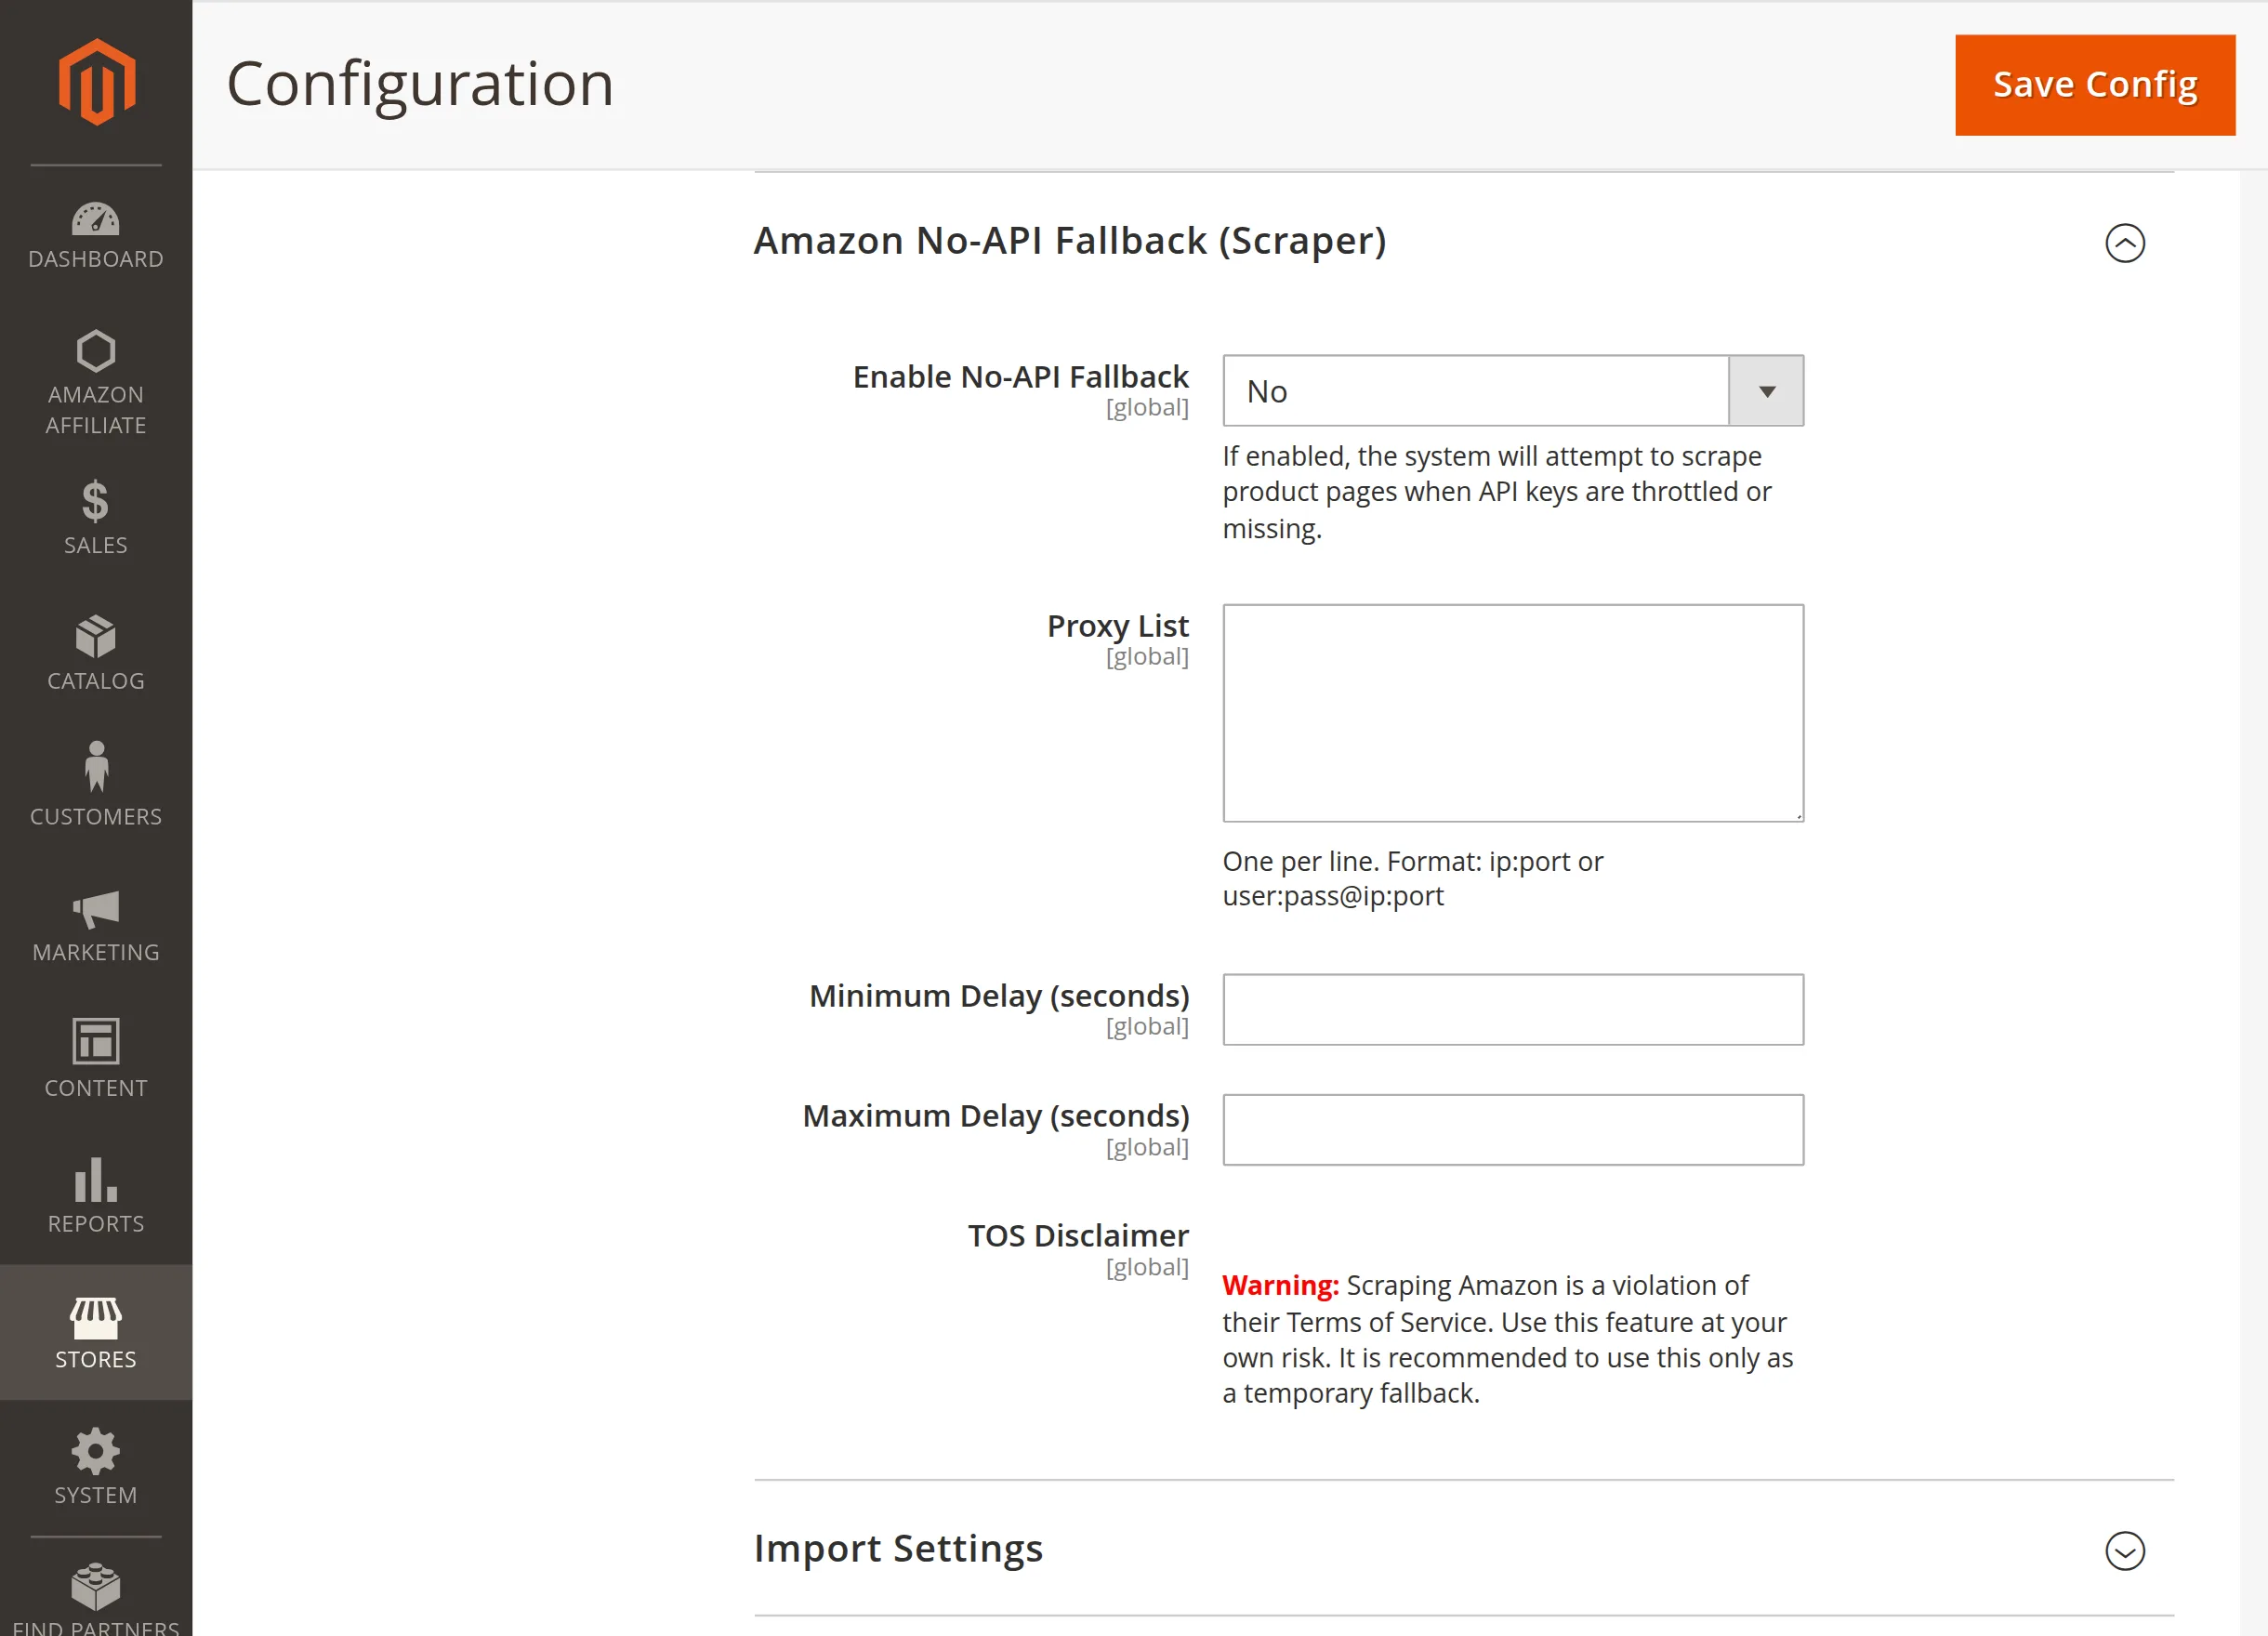2268x1636 pixels.
Task: Open Sales dollar sign icon
Action: point(96,501)
